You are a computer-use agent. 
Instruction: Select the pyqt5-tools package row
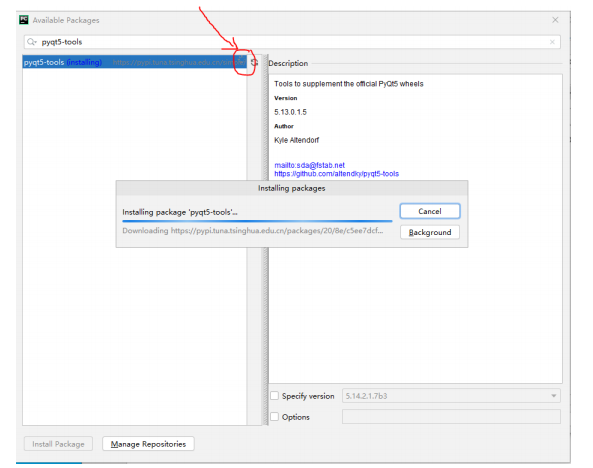pos(135,62)
